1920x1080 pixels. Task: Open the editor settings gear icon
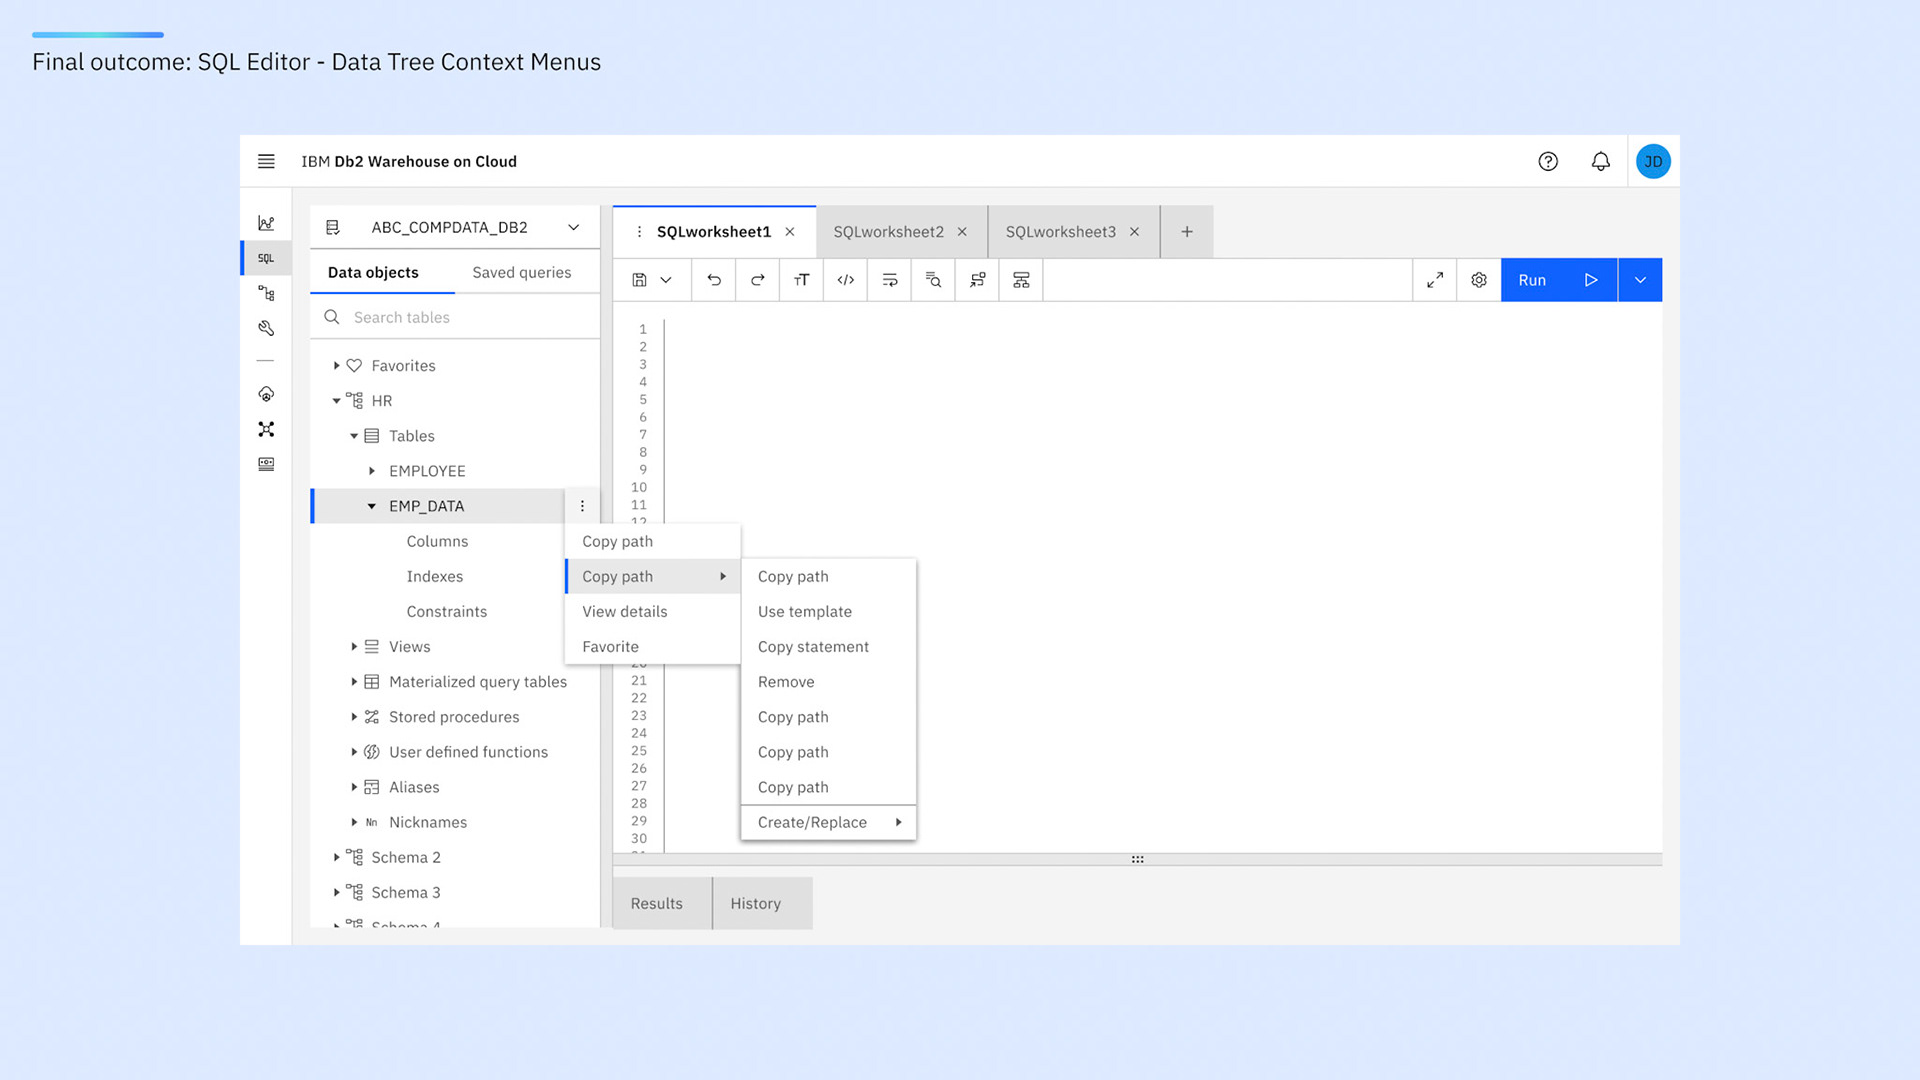point(1478,280)
